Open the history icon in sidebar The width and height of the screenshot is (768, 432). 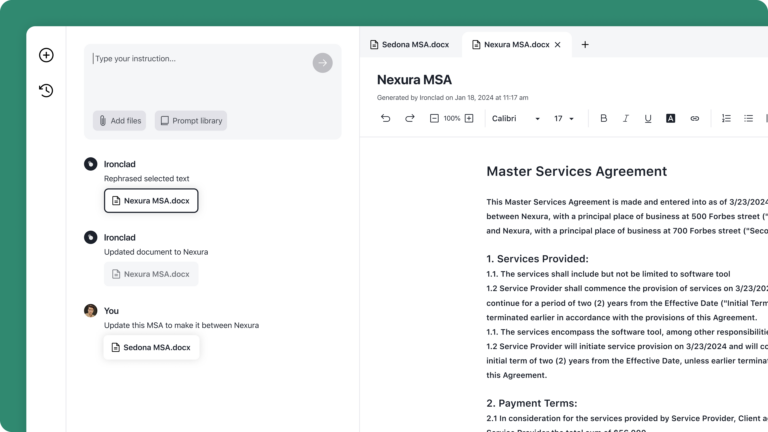pos(46,91)
